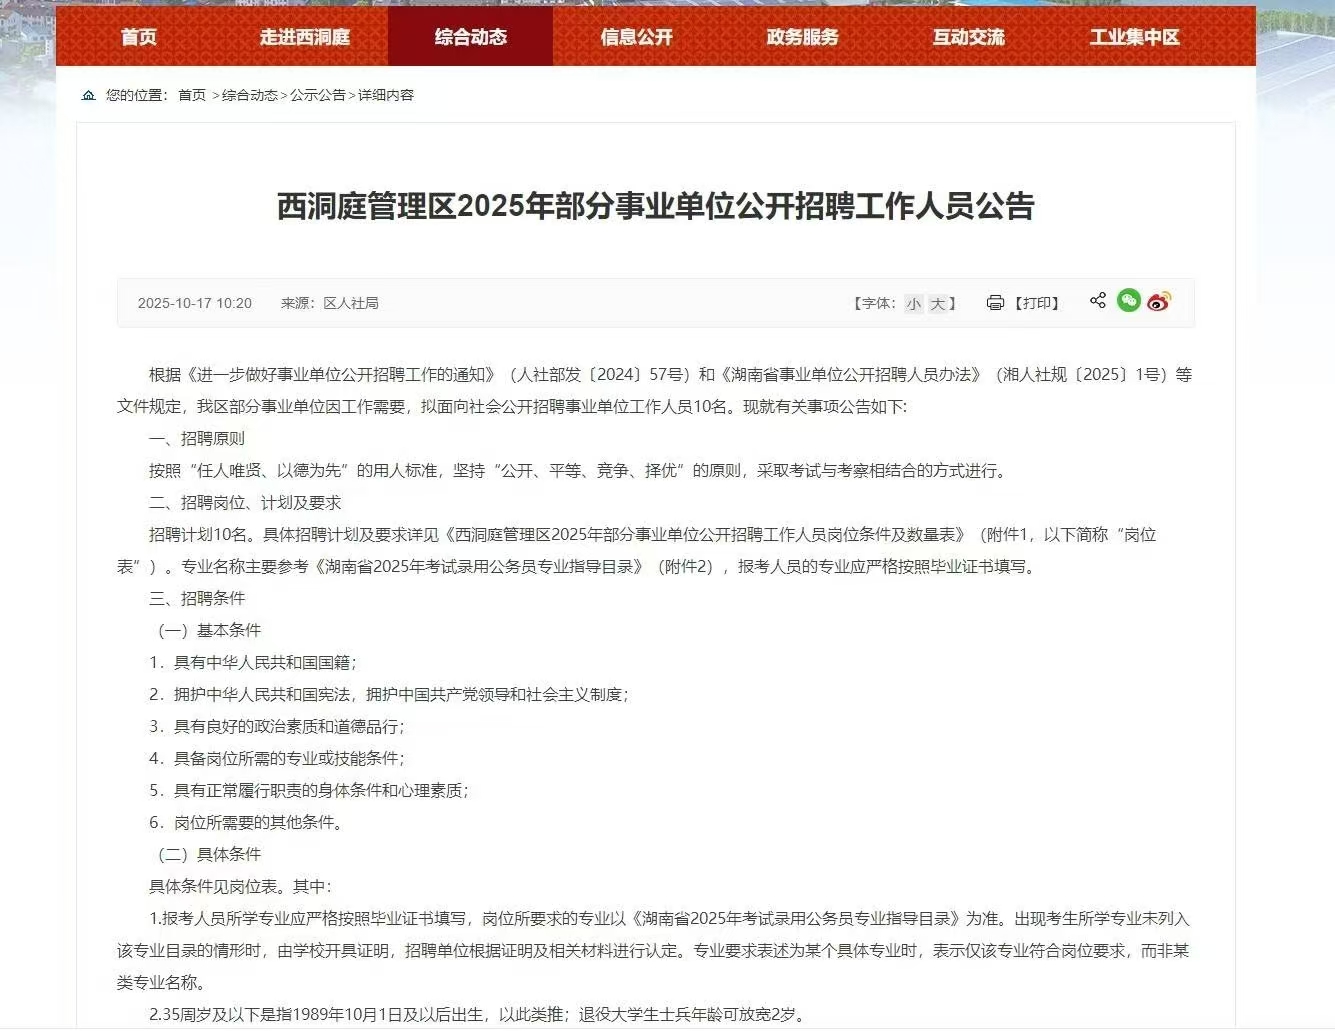
Task: Open the 工业集中区 section
Action: [x=1133, y=37]
